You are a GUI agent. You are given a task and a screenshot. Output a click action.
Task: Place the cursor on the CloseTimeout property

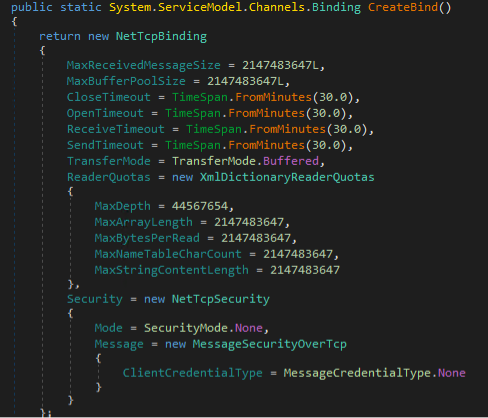109,97
